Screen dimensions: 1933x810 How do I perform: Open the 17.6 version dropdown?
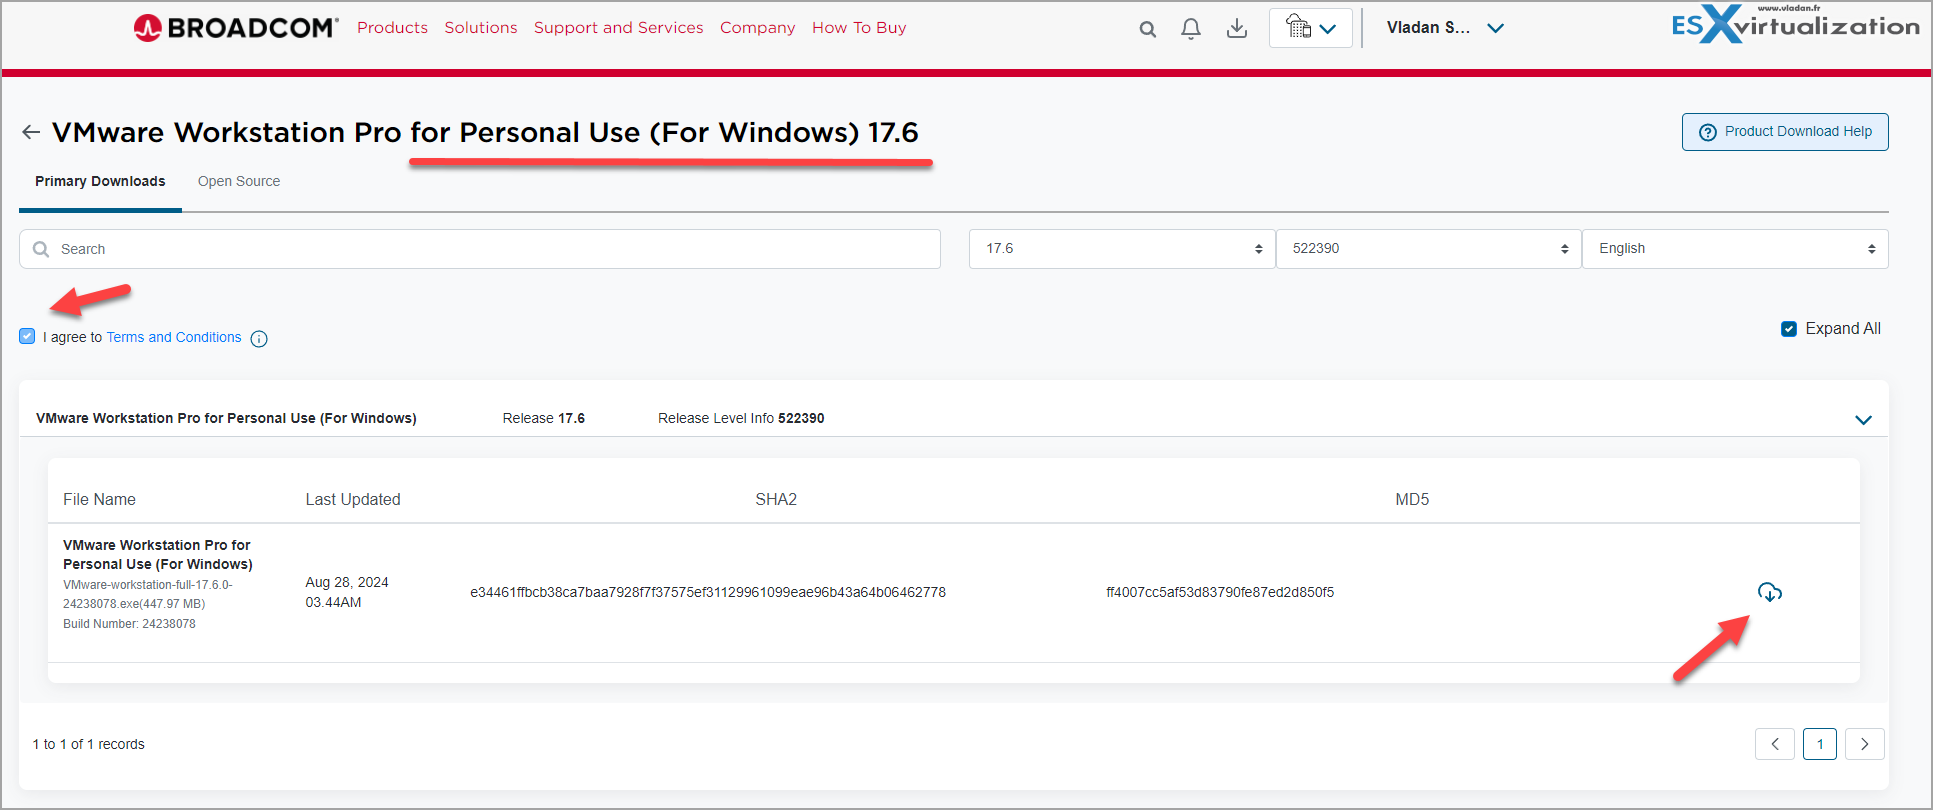coord(1121,249)
